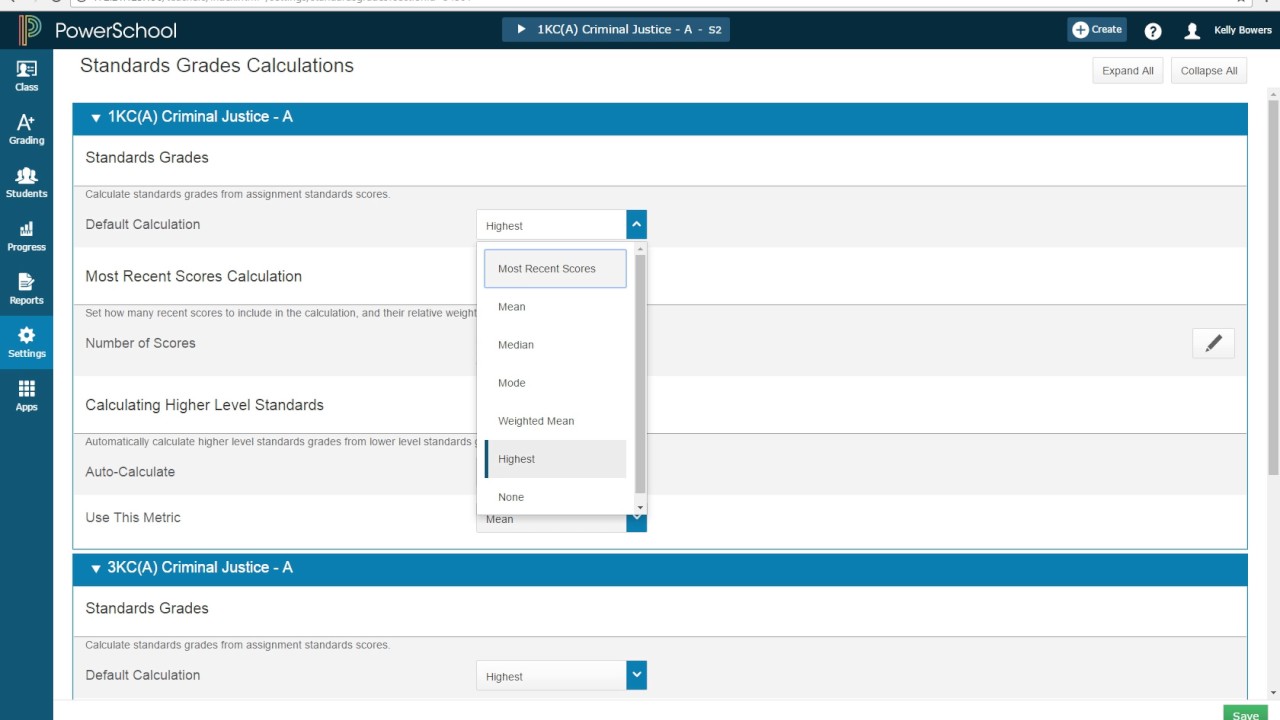Click the page vertical scrollbar
This screenshot has height=720, width=1280.
tap(1273, 287)
